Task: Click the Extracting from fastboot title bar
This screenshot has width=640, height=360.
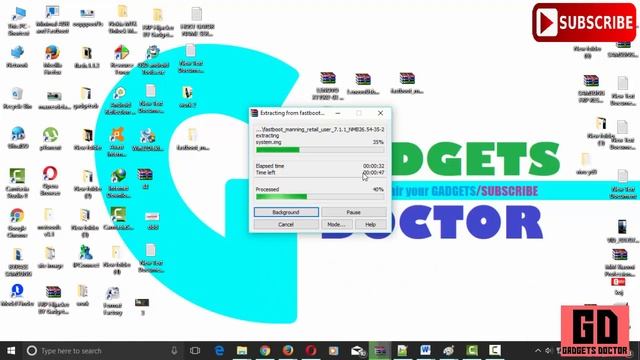Action: pyautogui.click(x=292, y=113)
